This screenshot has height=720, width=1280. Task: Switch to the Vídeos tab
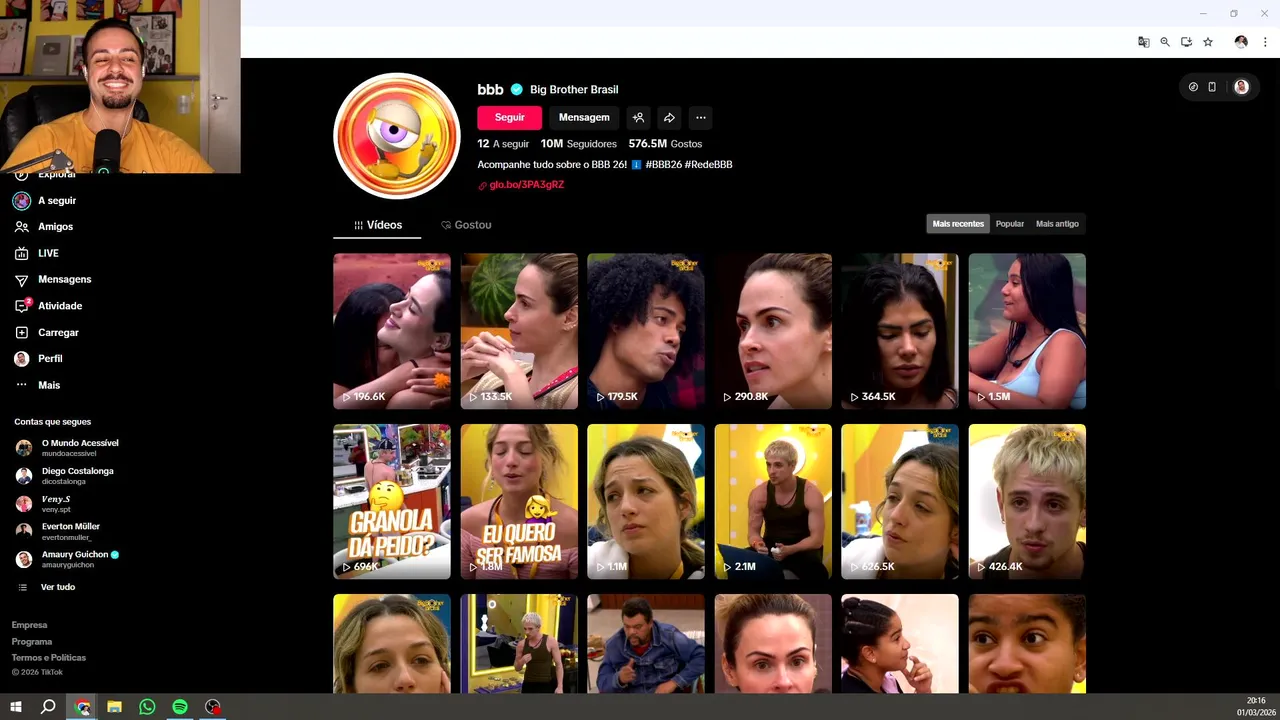click(x=377, y=225)
